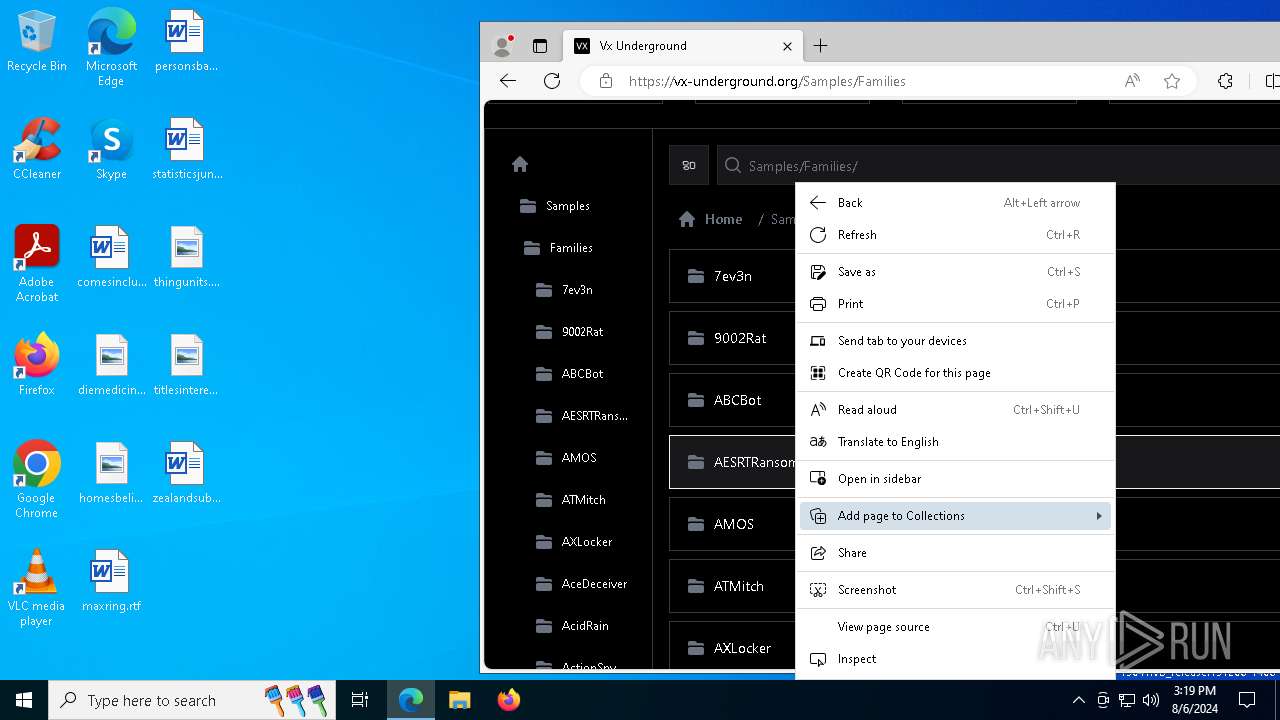
Task: Choose Inspect from context menu
Action: (955, 659)
